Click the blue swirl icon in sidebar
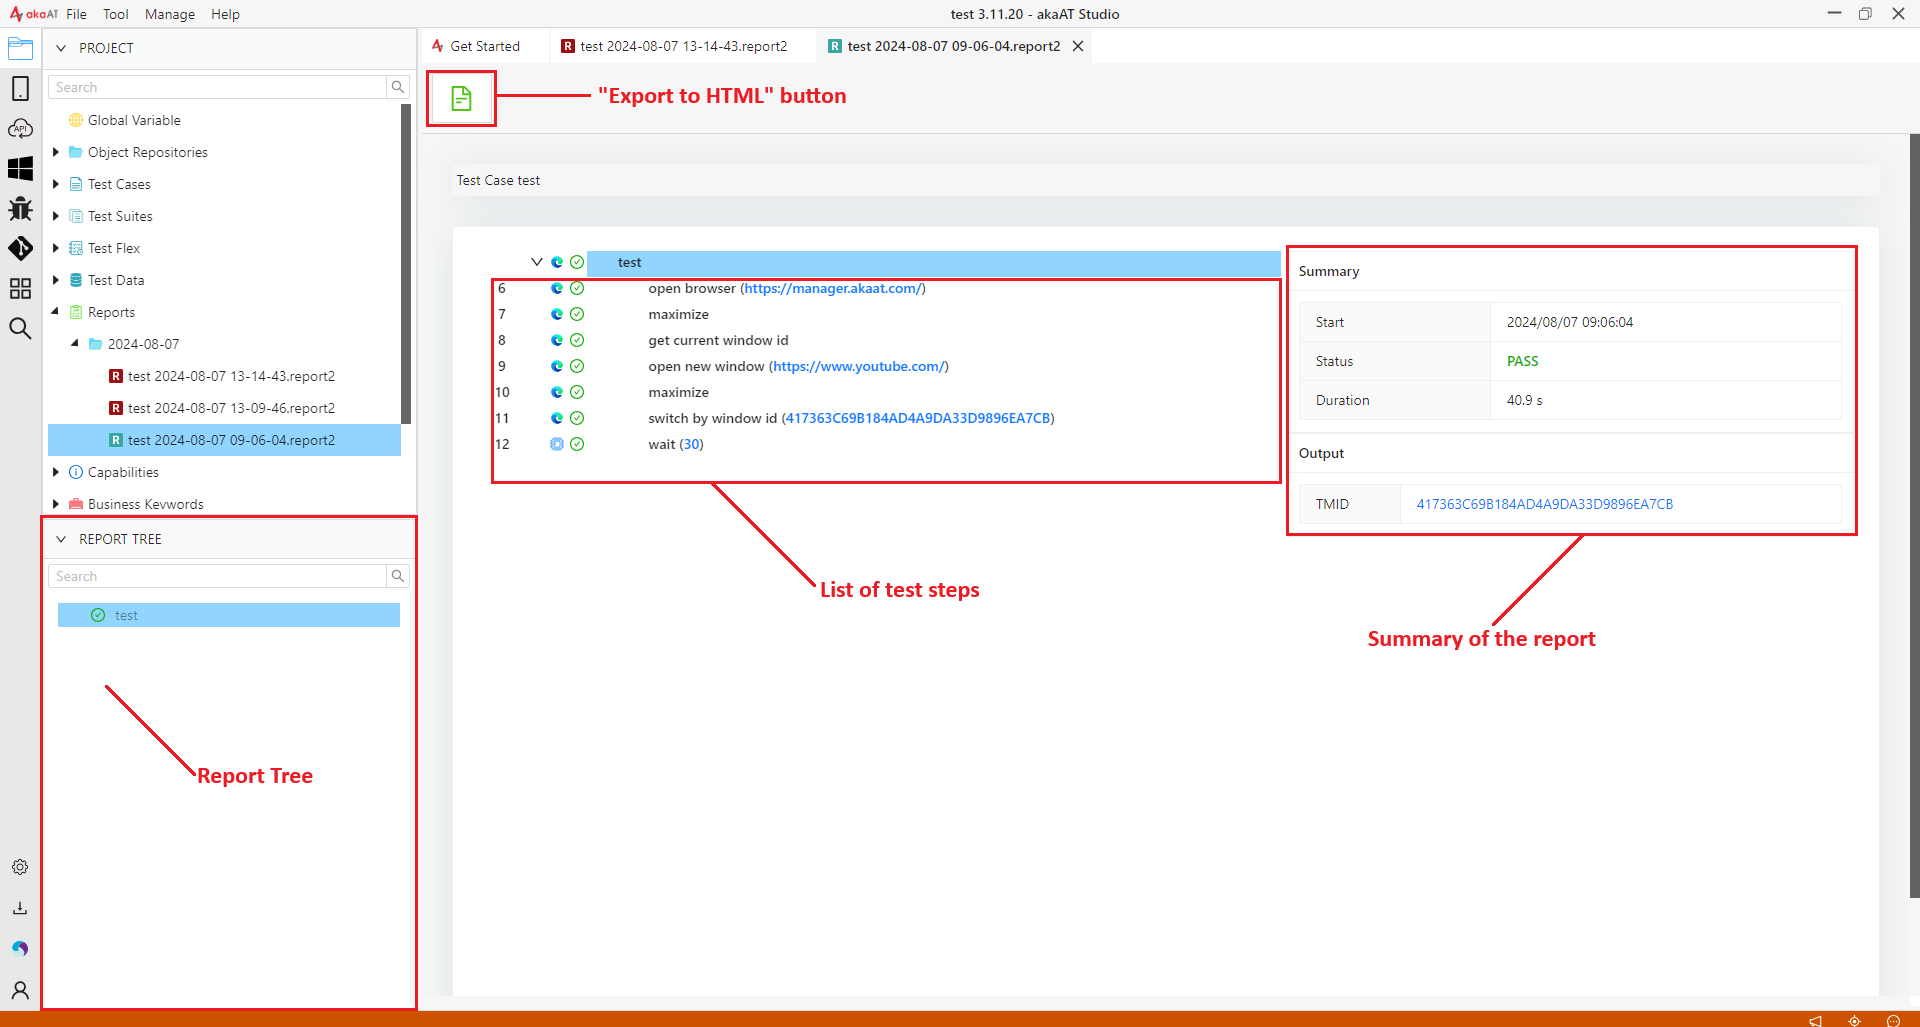 tap(20, 948)
